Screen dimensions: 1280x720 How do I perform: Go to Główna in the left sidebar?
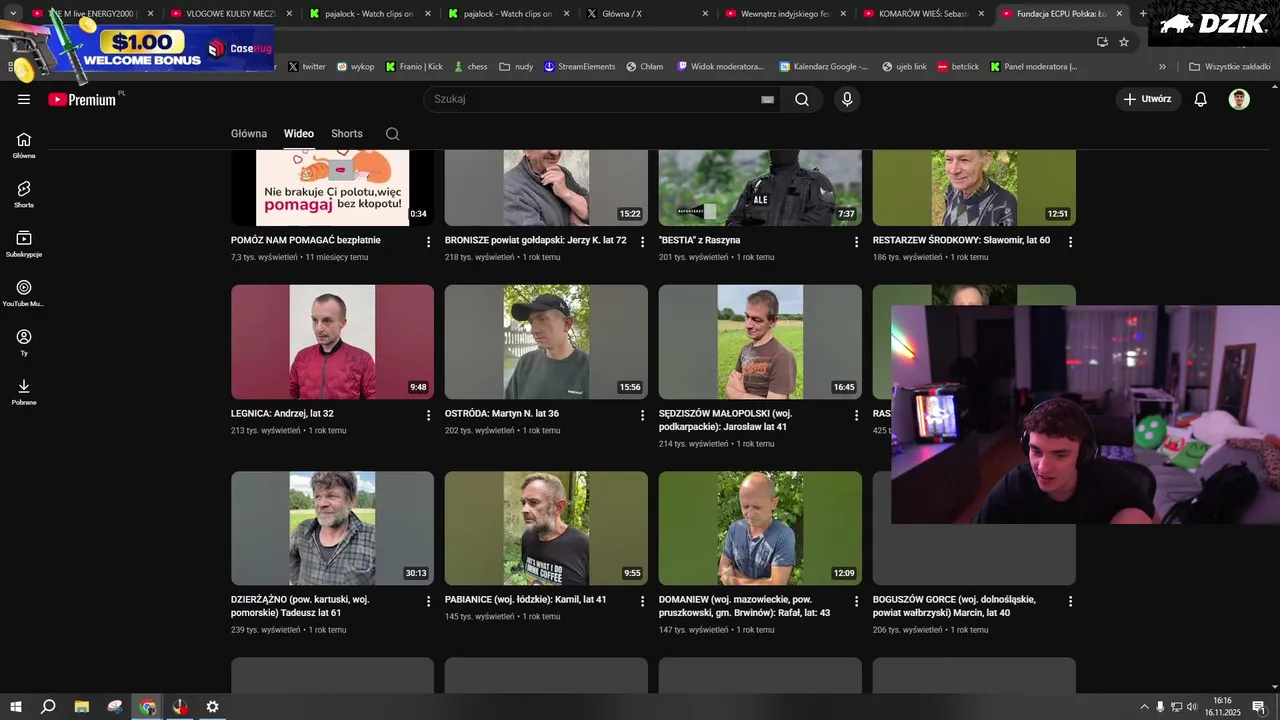[24, 145]
